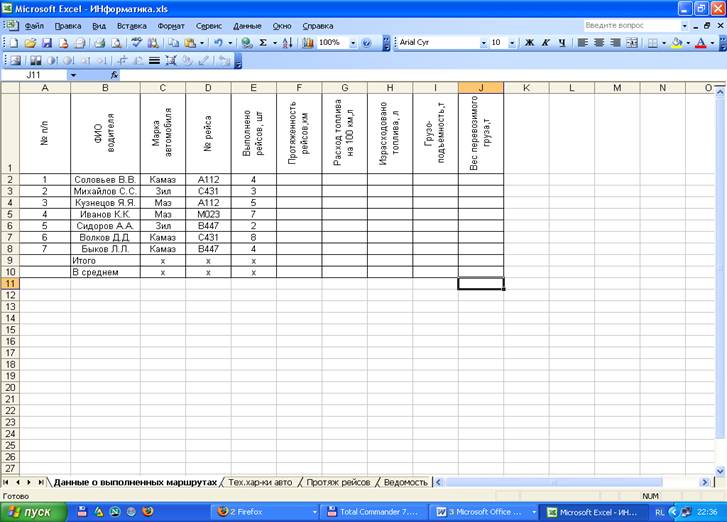Click the Save (floppy disk) icon
The height and width of the screenshot is (522, 727).
pos(46,43)
